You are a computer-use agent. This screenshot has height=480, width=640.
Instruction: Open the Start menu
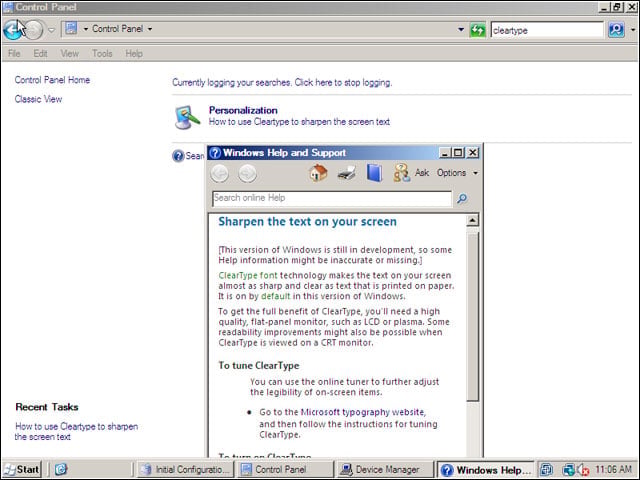[21, 469]
